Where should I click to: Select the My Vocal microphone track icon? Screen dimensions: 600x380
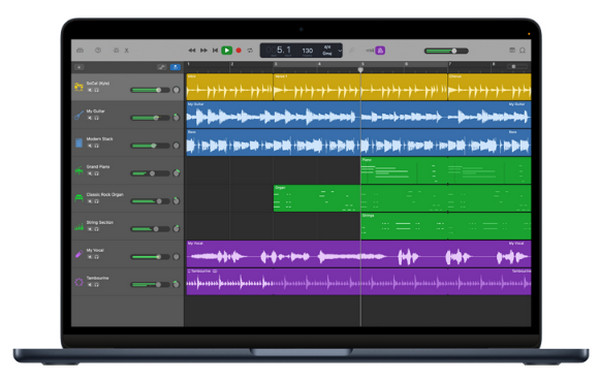tap(79, 254)
